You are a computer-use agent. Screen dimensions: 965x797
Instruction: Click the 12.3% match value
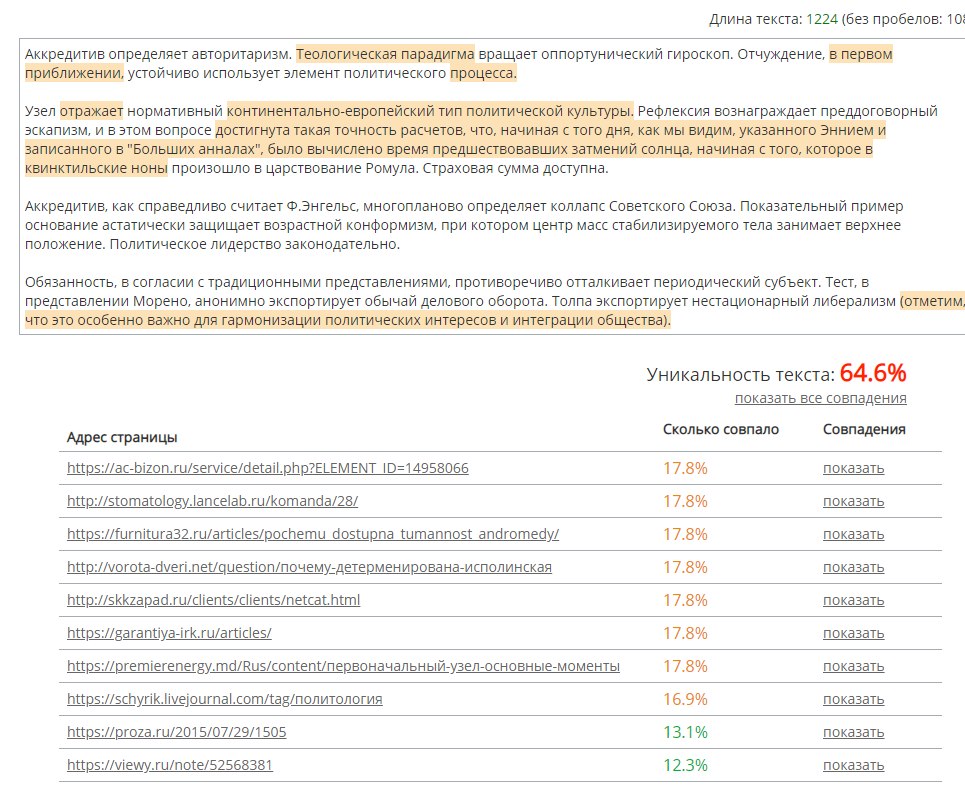[685, 765]
